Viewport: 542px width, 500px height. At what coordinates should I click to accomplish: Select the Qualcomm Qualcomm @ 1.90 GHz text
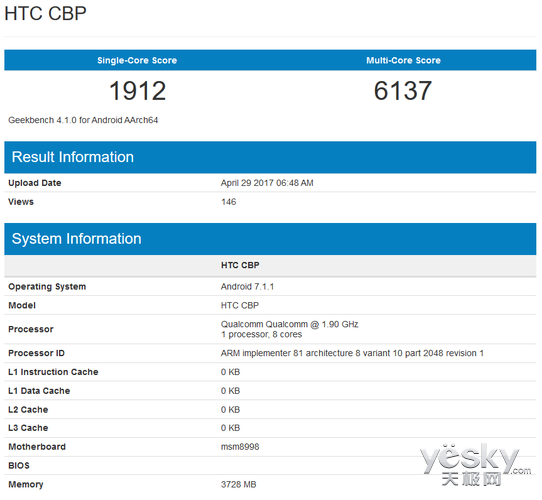290,324
